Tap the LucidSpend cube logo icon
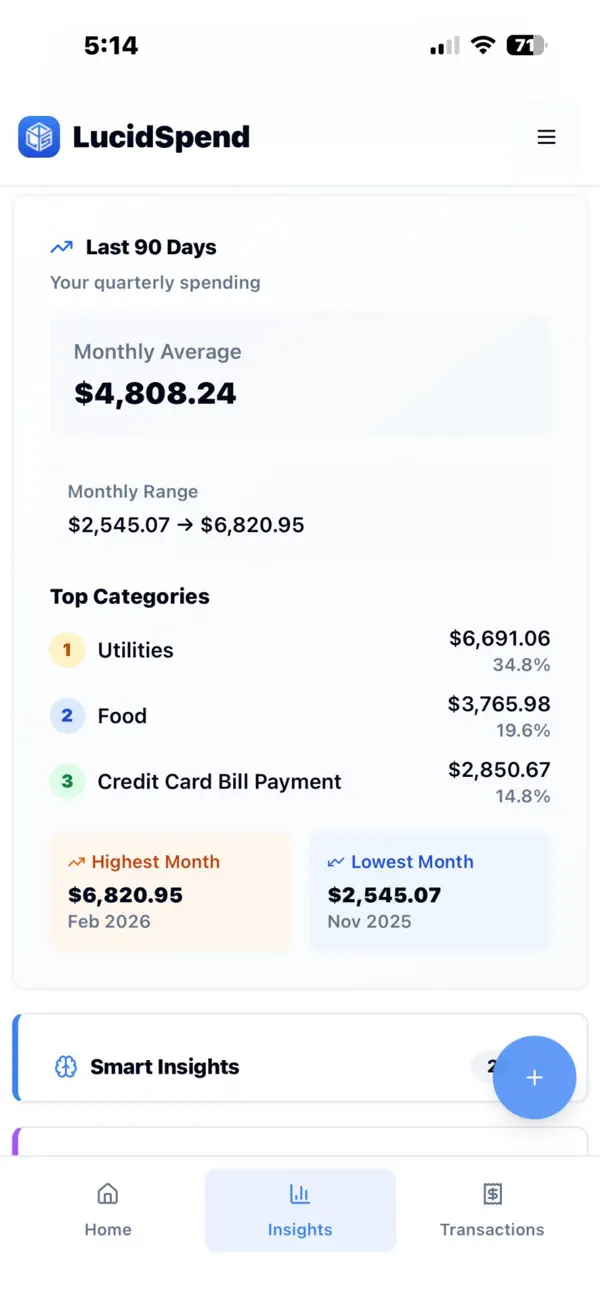This screenshot has height=1298, width=600. 37,137
